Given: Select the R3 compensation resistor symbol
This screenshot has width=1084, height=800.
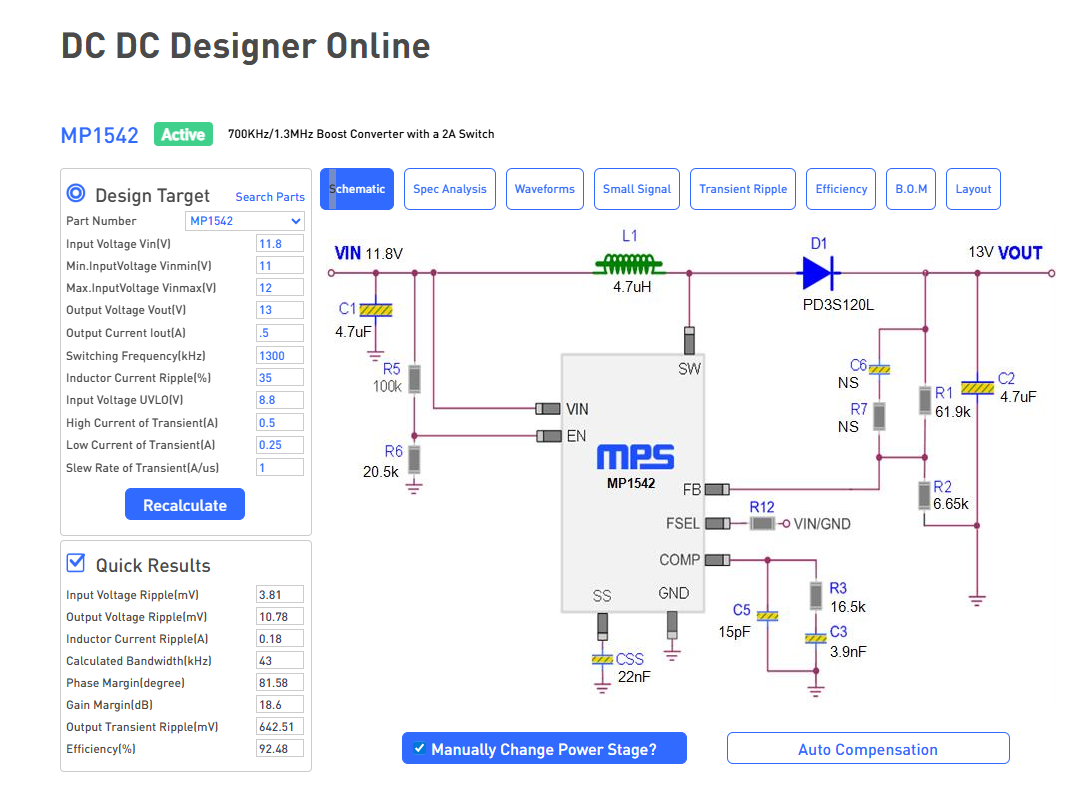Looking at the screenshot, I should point(816,597).
